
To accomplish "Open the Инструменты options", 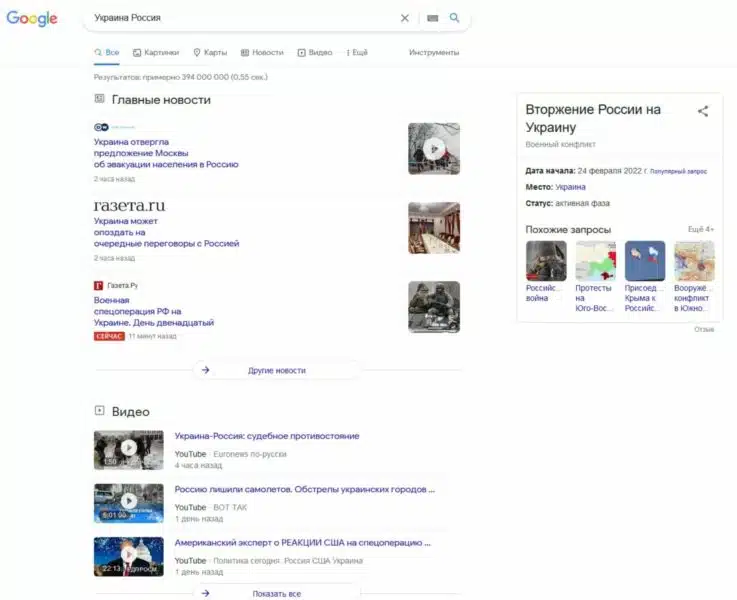I will coord(433,52).
